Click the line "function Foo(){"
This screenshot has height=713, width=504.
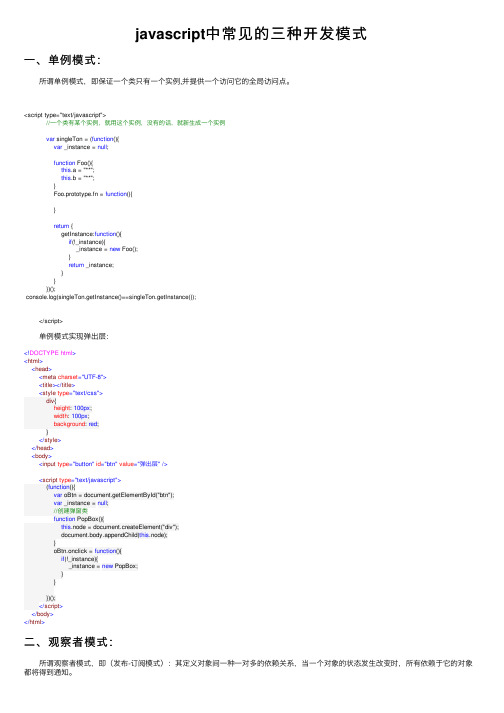[73, 163]
